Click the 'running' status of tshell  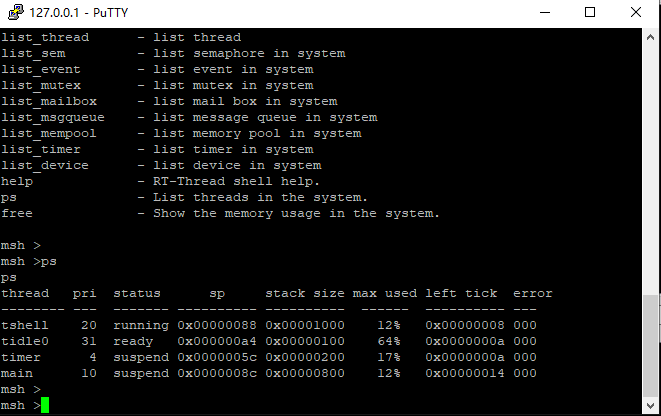point(141,326)
